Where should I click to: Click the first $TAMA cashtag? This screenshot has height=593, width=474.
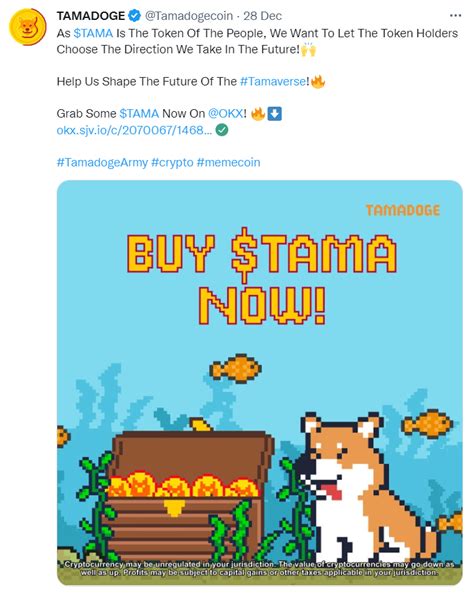click(x=93, y=33)
